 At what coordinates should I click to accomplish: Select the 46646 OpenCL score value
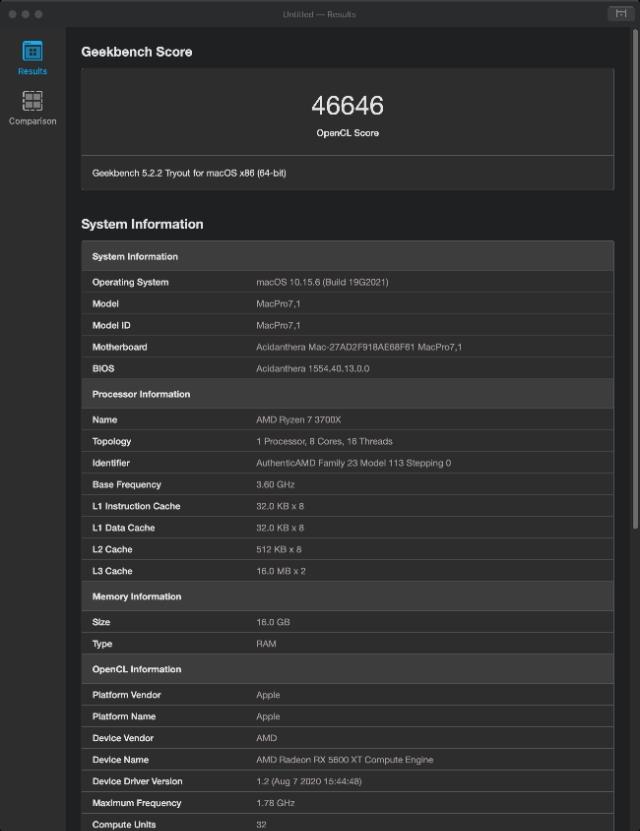click(348, 105)
